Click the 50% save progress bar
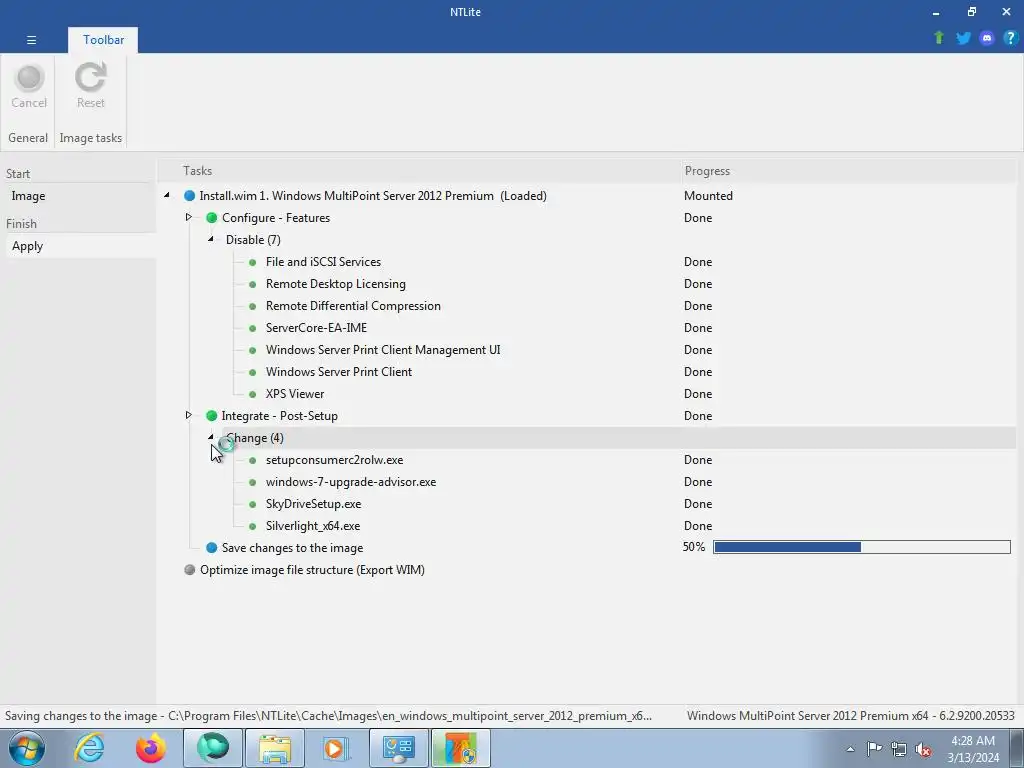Viewport: 1024px width, 768px height. tap(861, 547)
